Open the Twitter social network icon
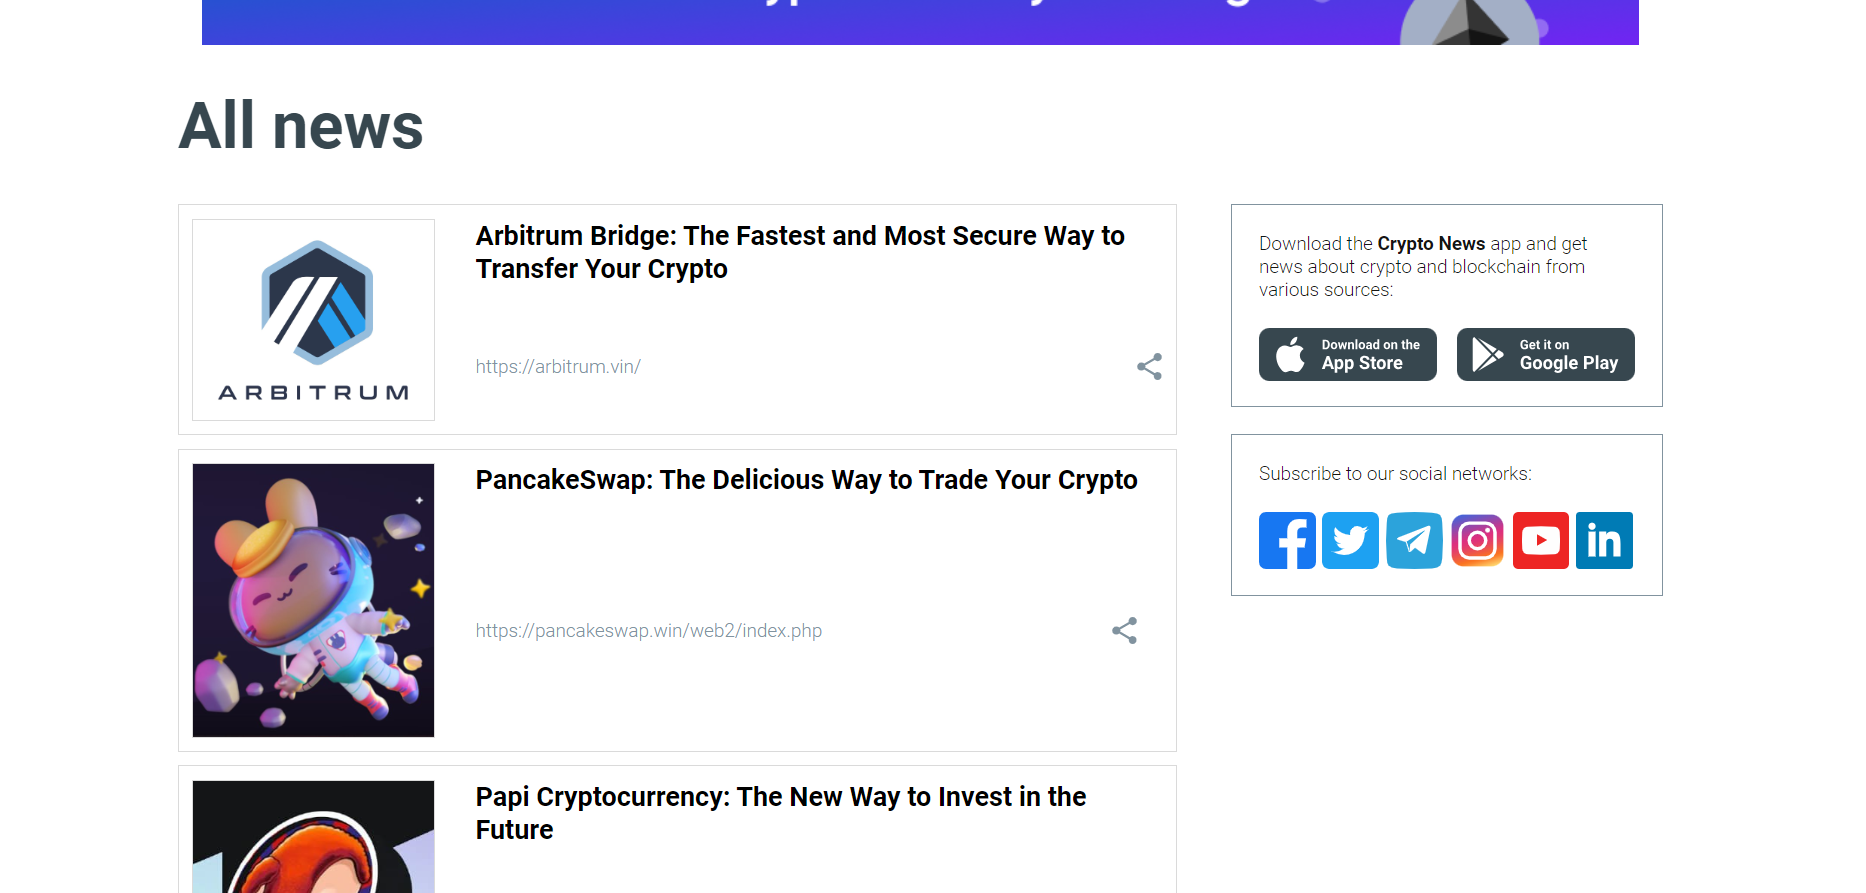Screen dimensions: 1866x893 tap(1350, 540)
